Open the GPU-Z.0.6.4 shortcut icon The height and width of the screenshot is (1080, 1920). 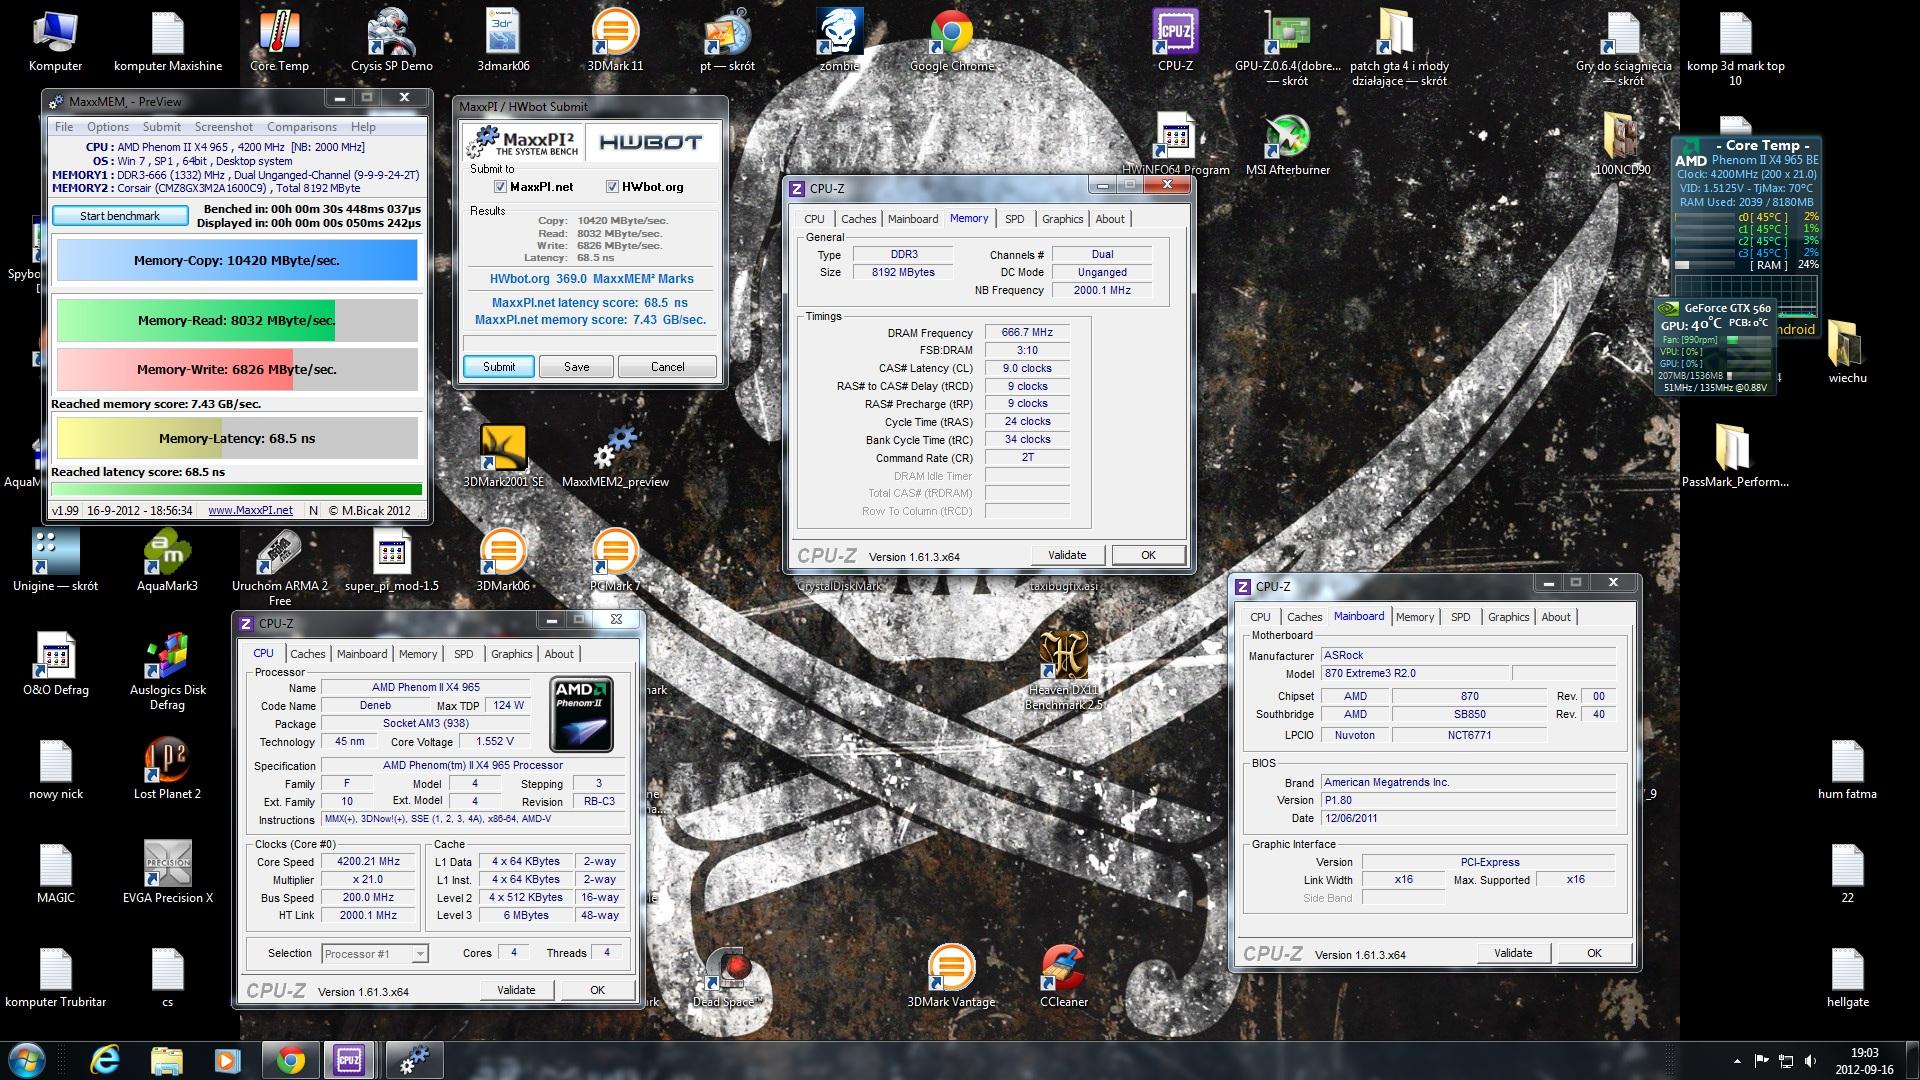point(1287,47)
